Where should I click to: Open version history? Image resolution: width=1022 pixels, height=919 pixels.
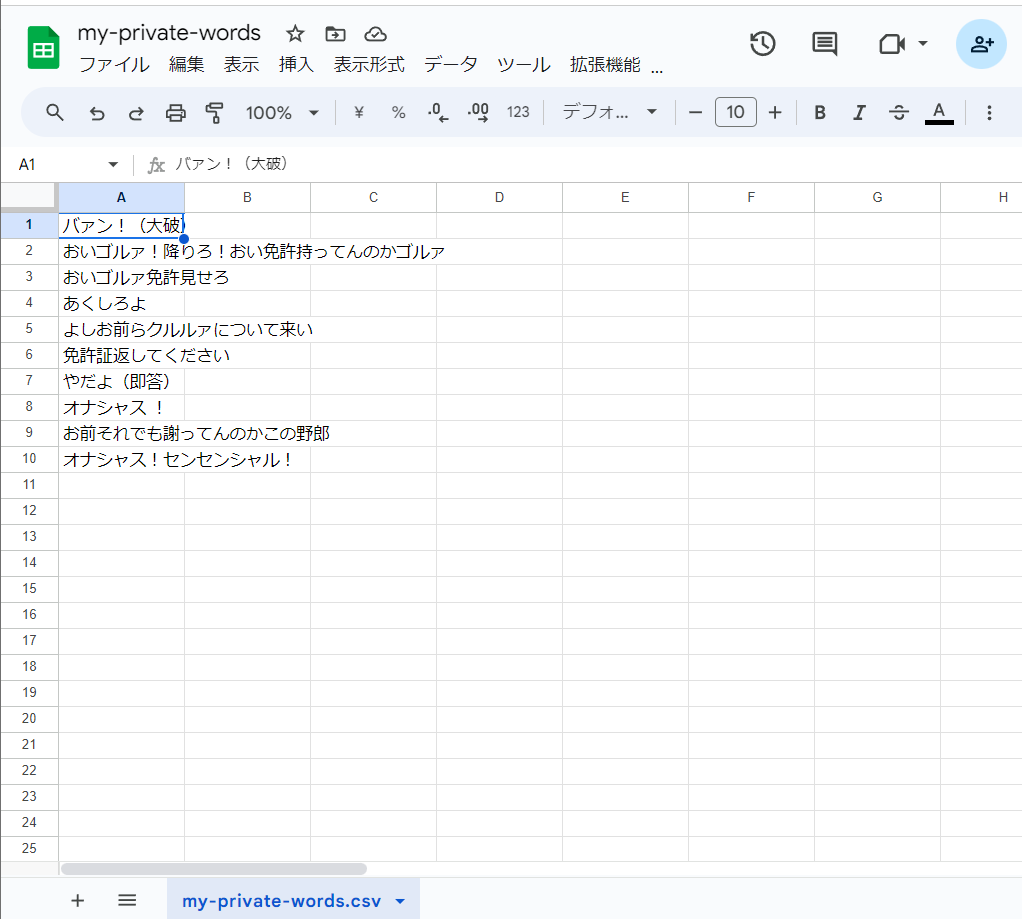pos(762,44)
